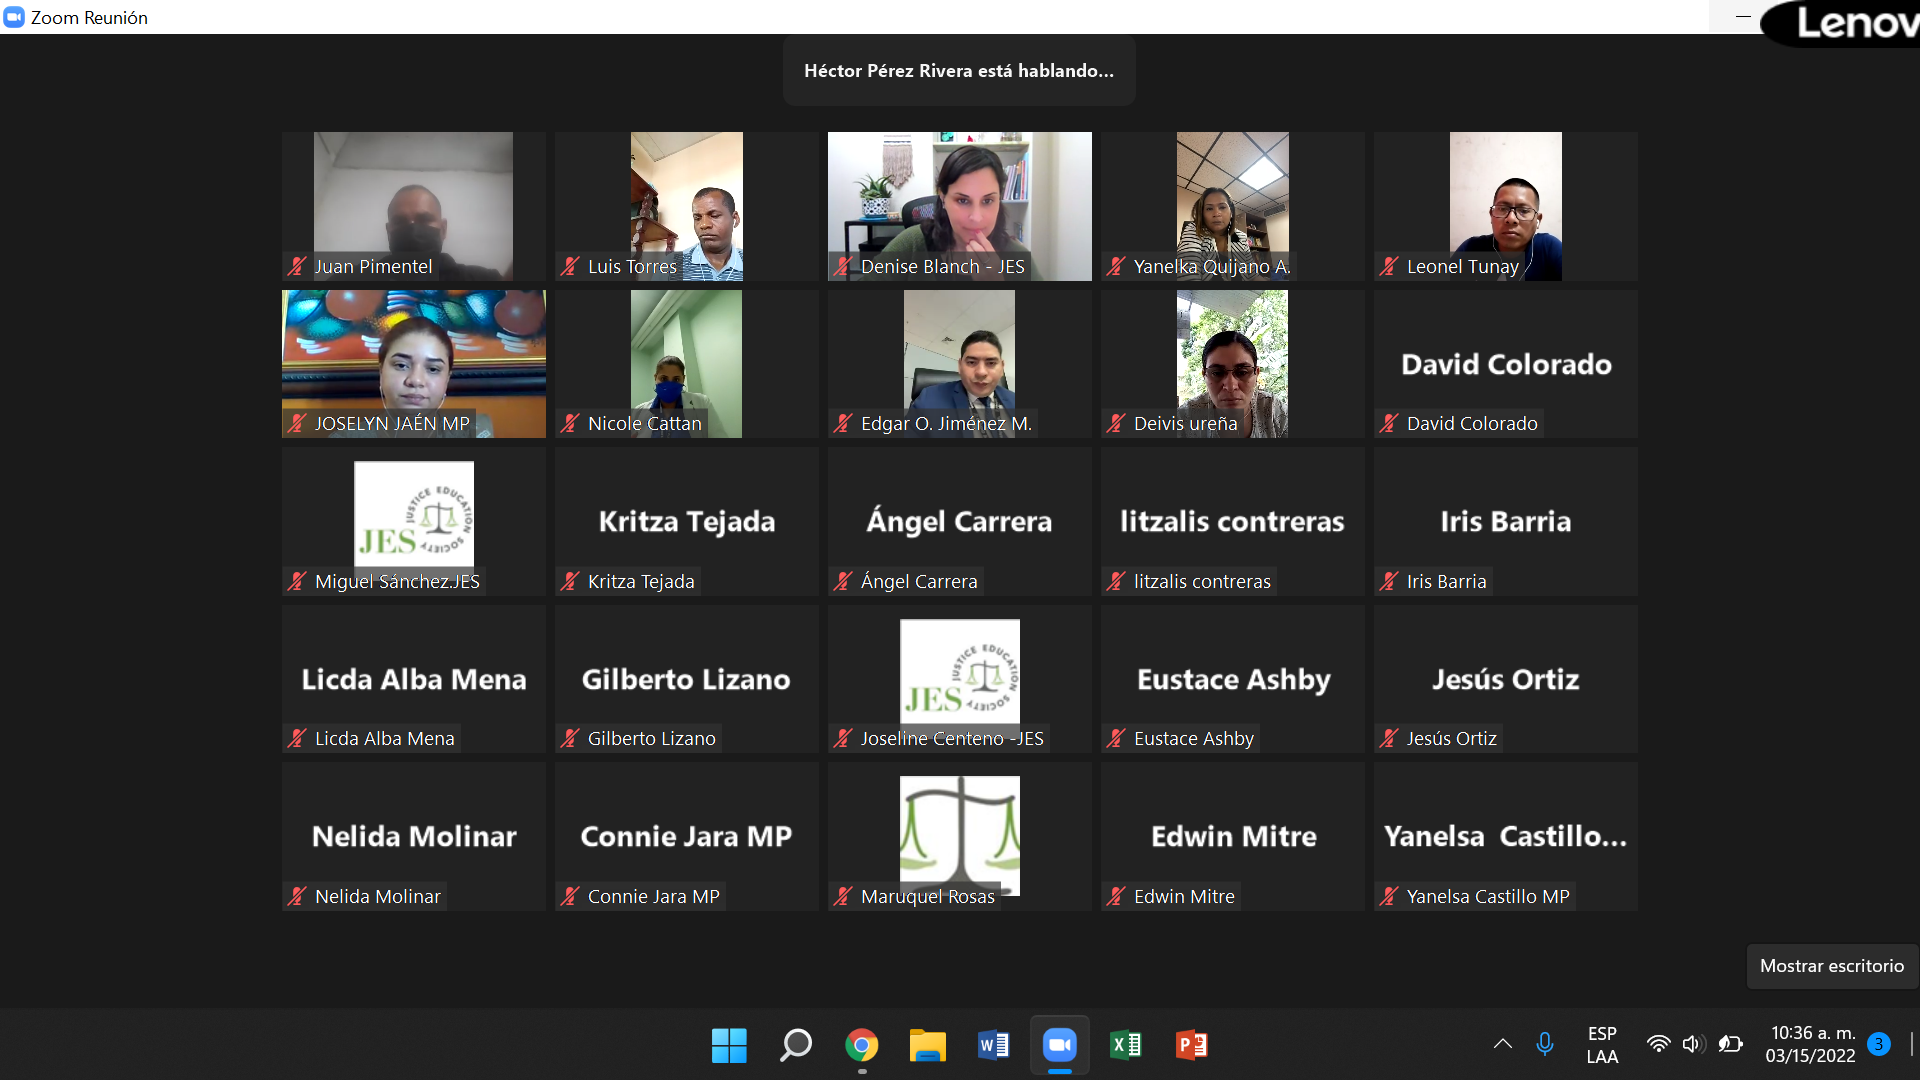
Task: Select Edgar O. Jiménez's video tile
Action: click(960, 364)
